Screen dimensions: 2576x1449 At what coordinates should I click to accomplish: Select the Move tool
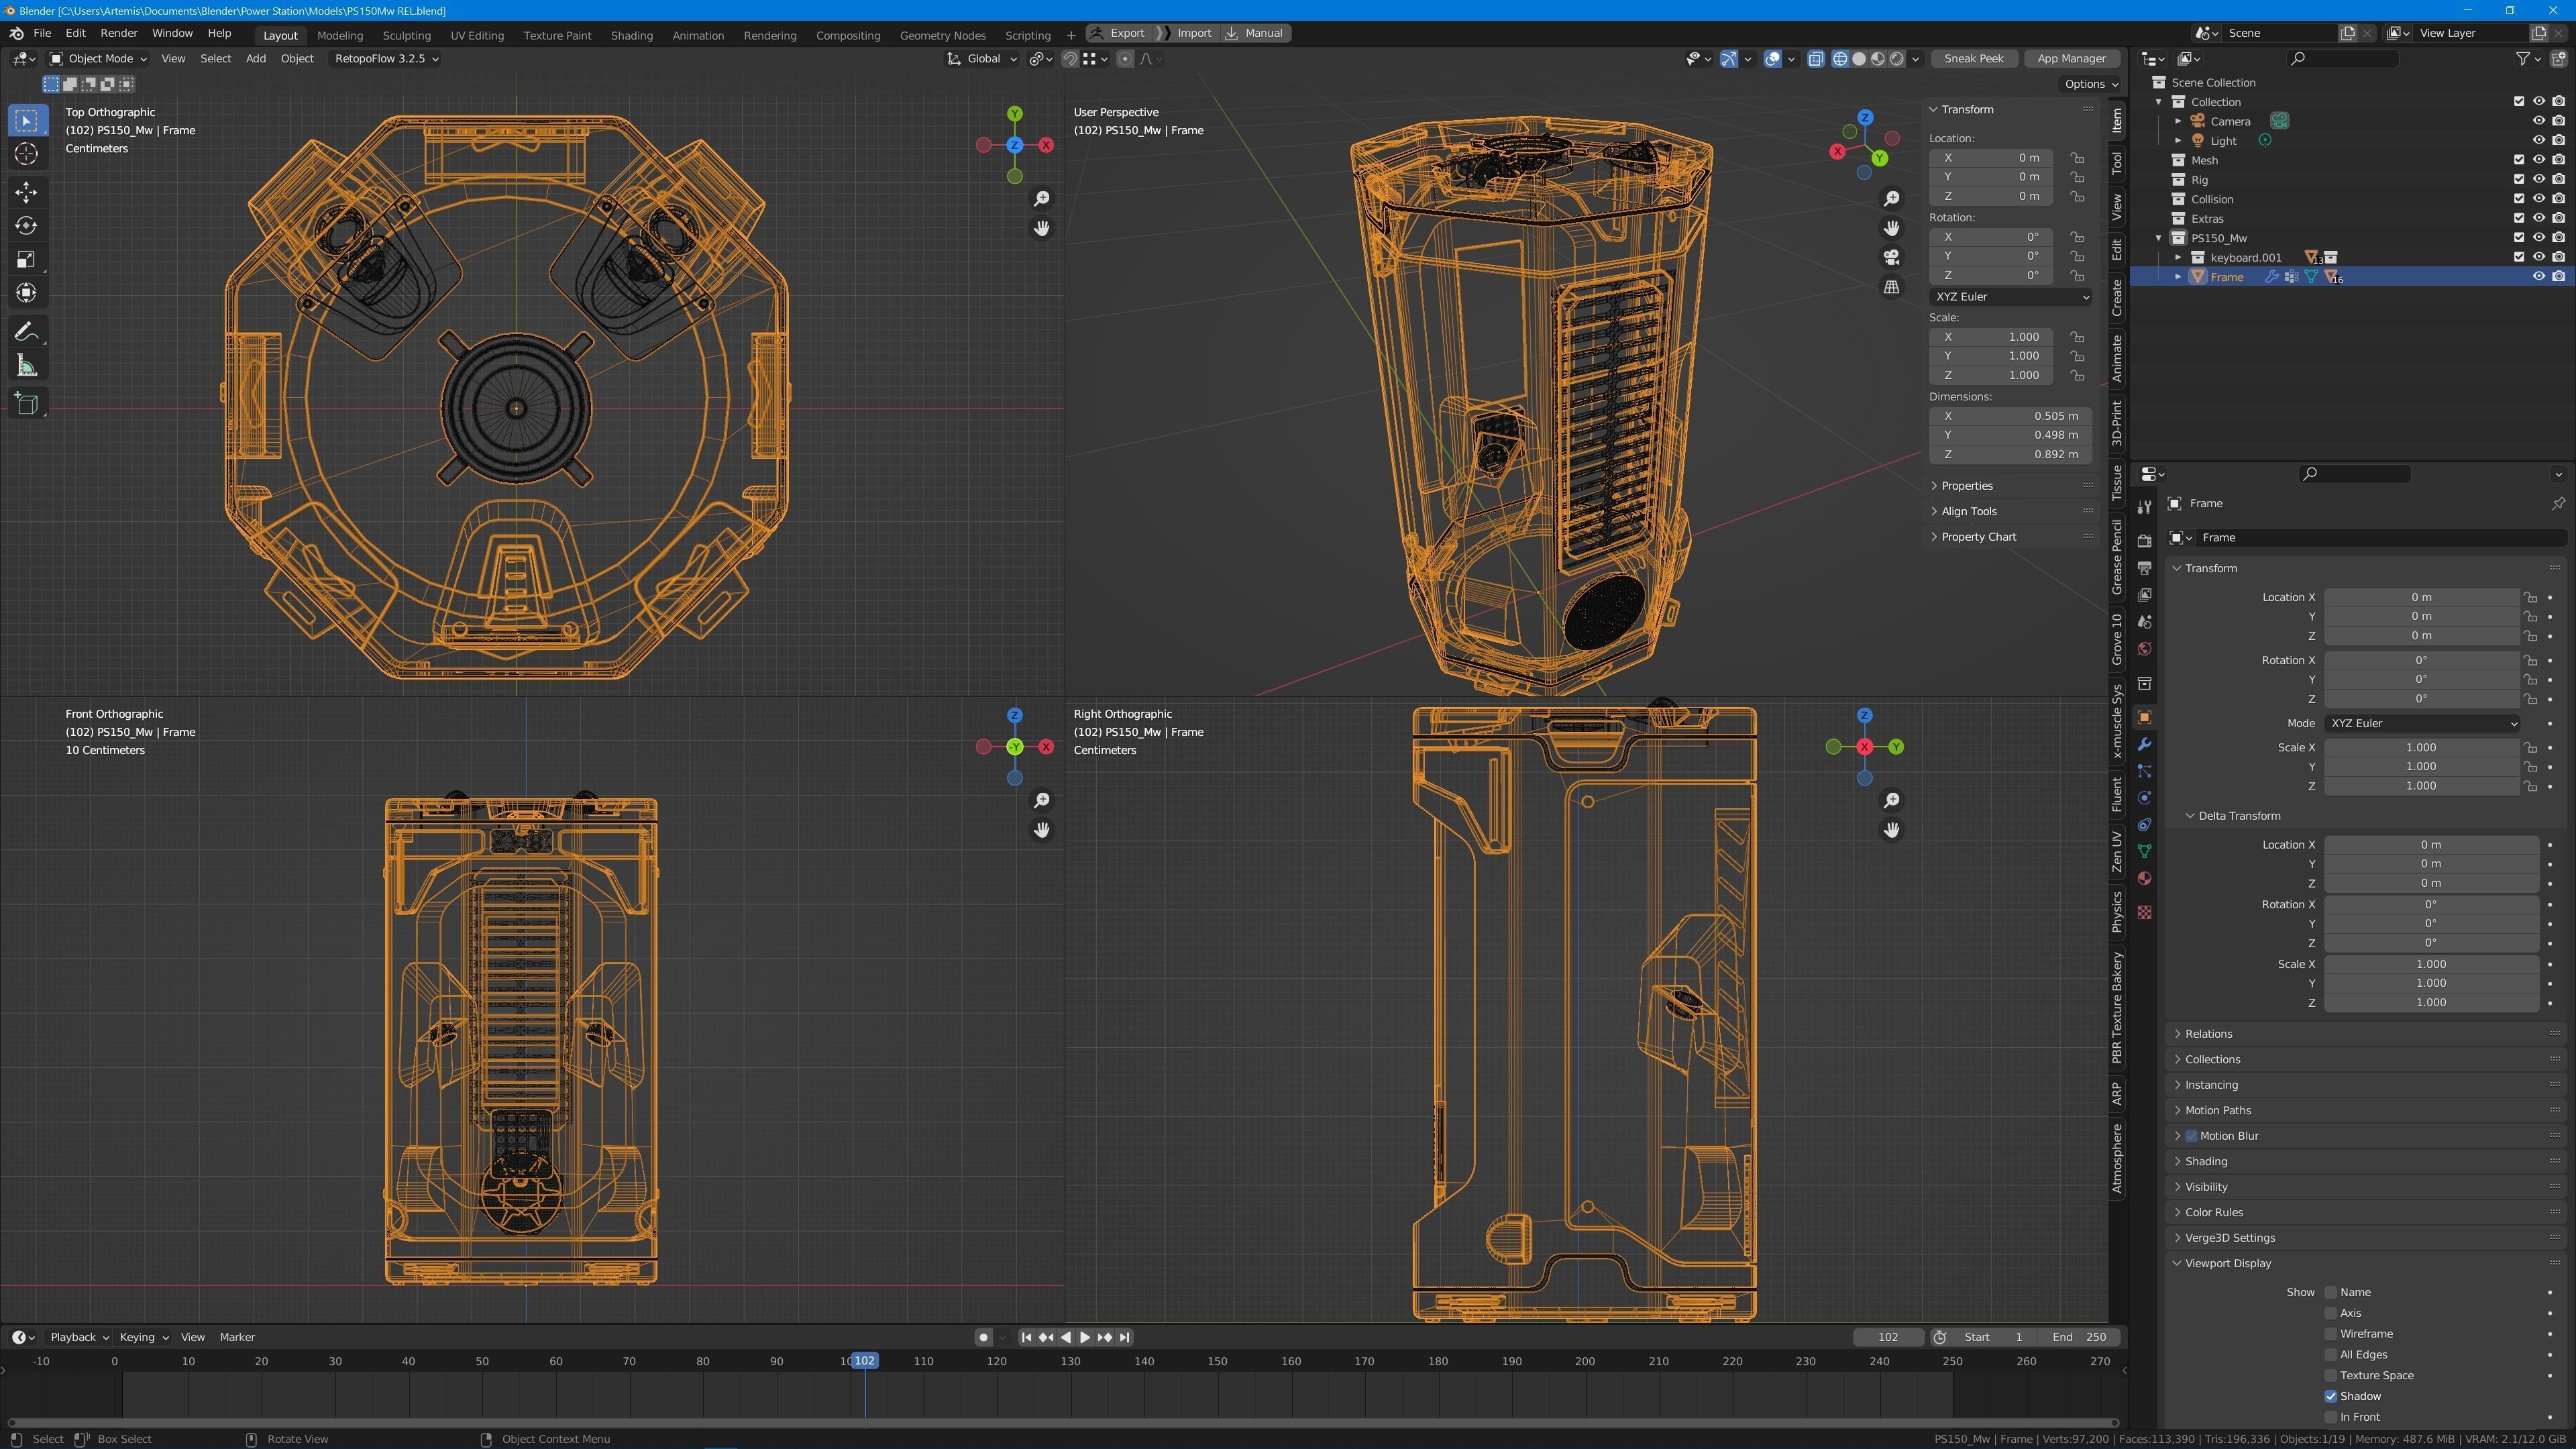[27, 192]
